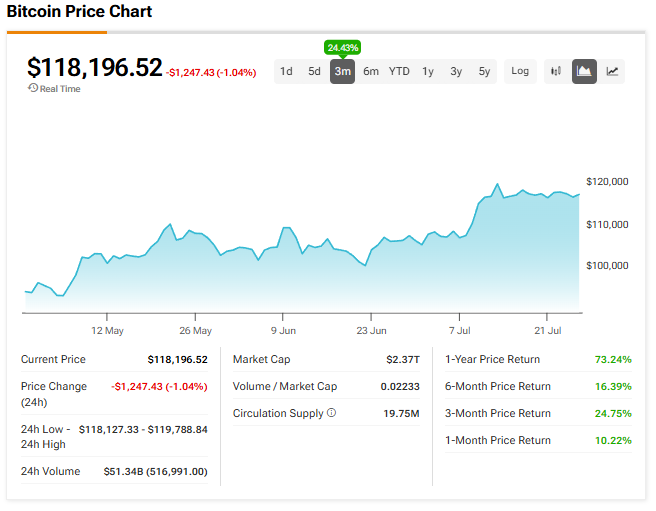Click the Real Time clock icon

(33, 89)
